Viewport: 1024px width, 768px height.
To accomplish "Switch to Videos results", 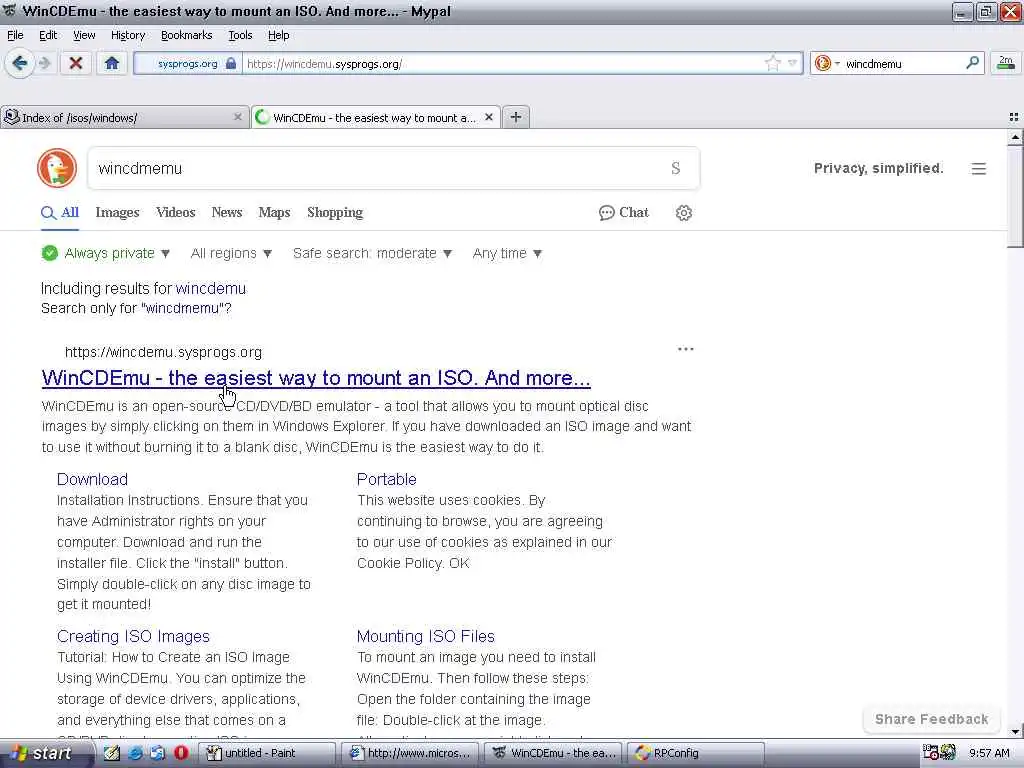I will (176, 213).
